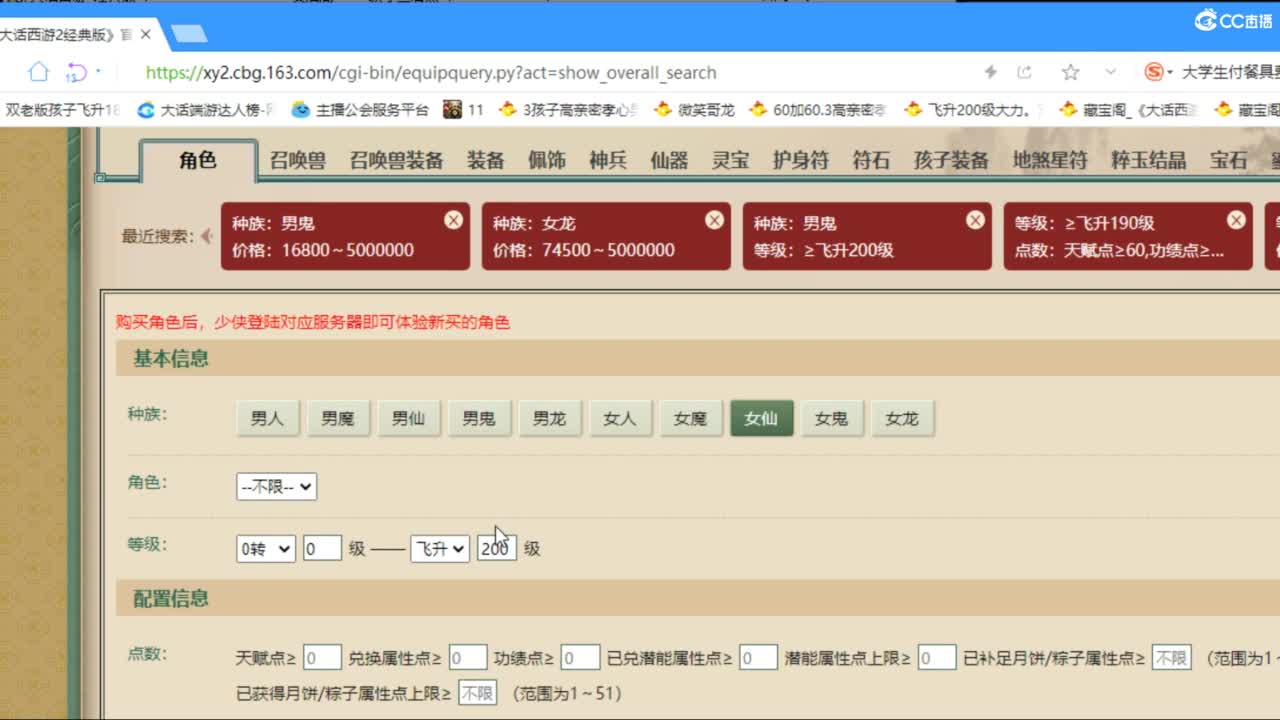1280x720 pixels.
Task: Open the bookmark labeled 11
Action: point(463,110)
